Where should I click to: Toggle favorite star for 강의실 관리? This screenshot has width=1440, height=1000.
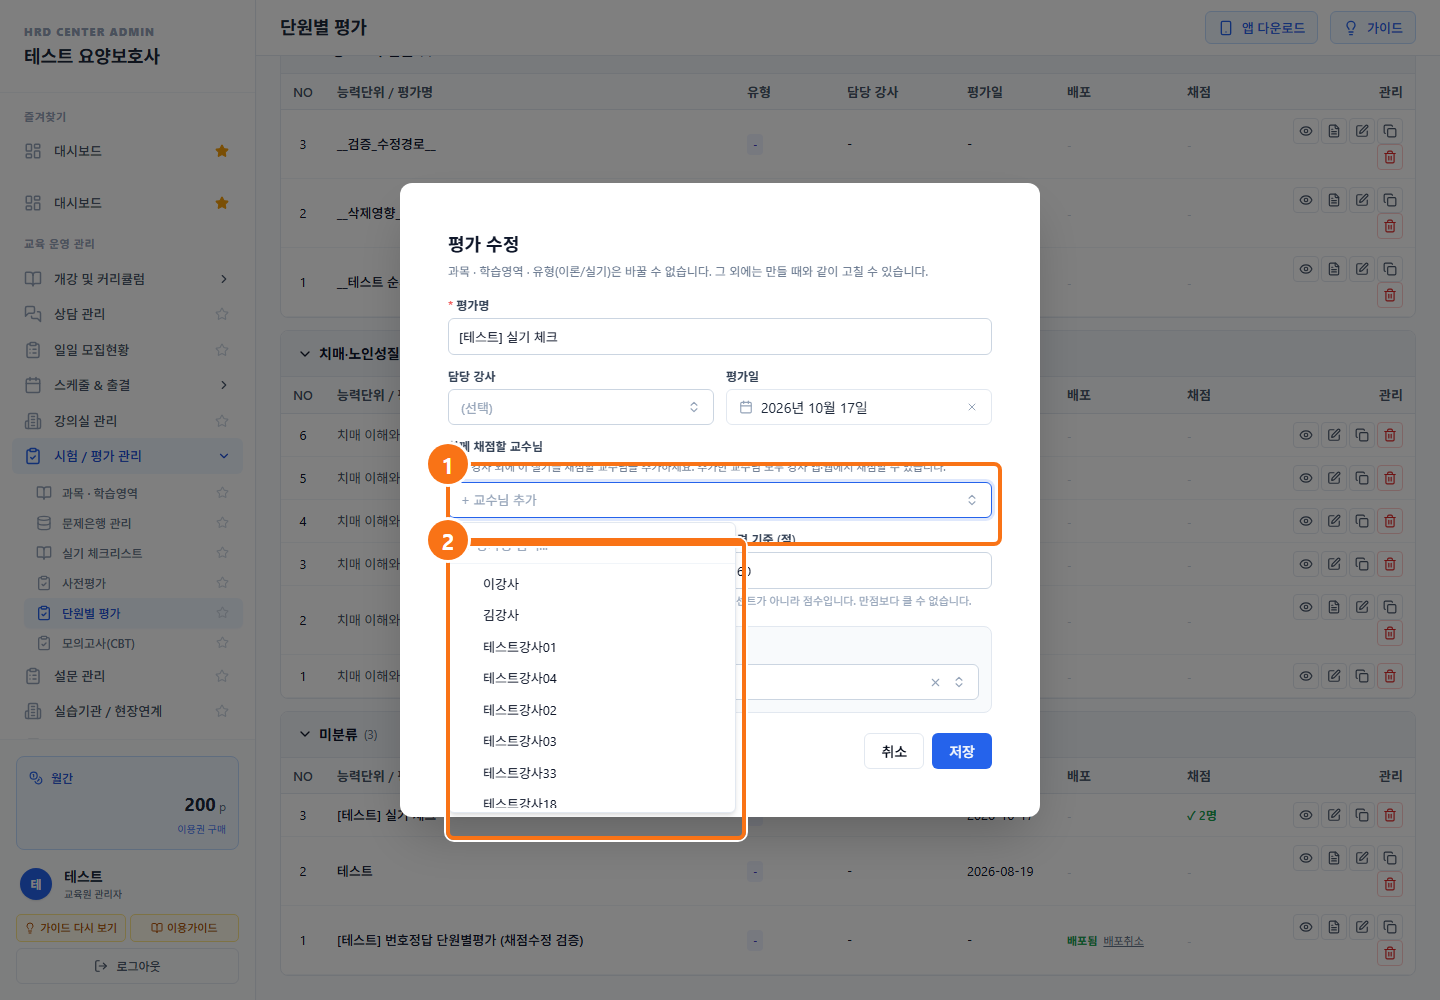[222, 421]
